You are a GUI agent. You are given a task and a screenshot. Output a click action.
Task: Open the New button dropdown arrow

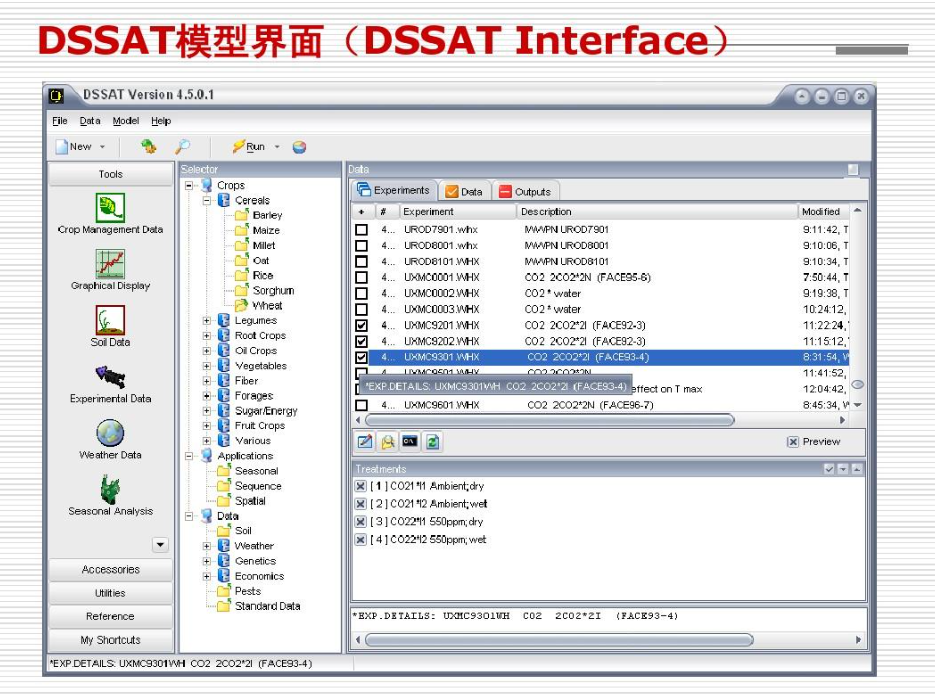[102, 147]
